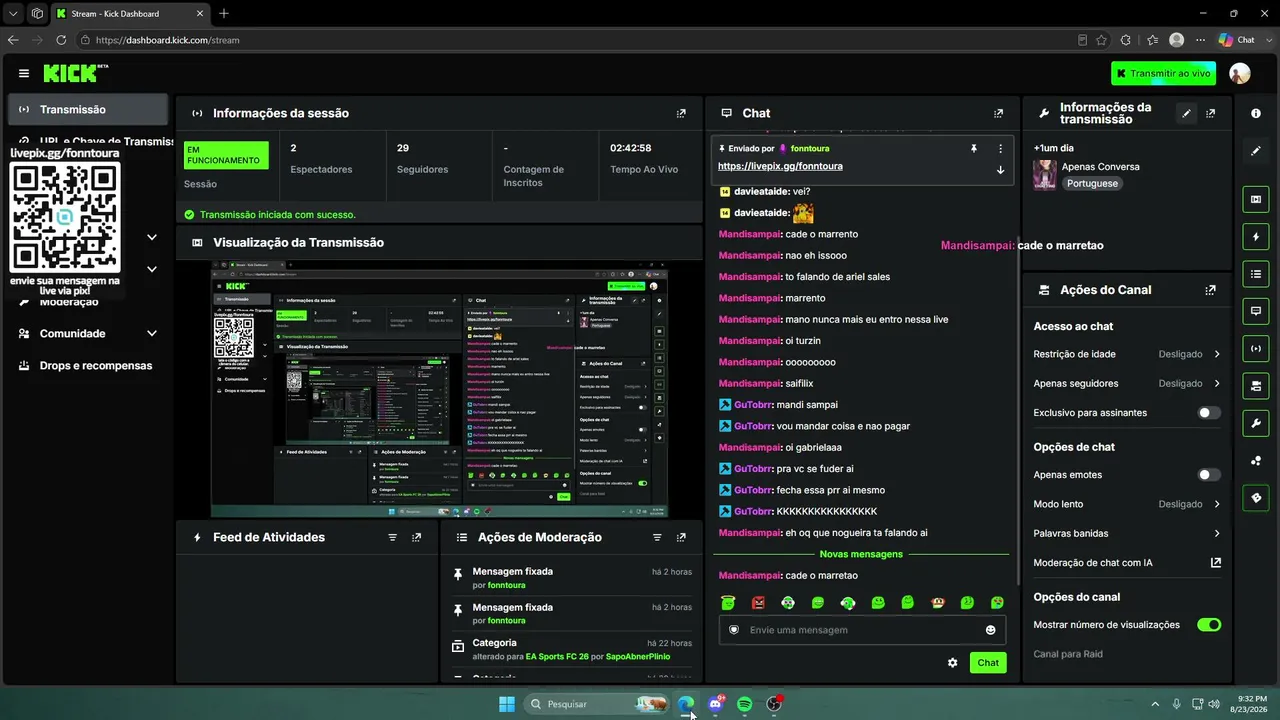
Task: Click the pencil edit icon in right sidebar
Action: point(1256,151)
